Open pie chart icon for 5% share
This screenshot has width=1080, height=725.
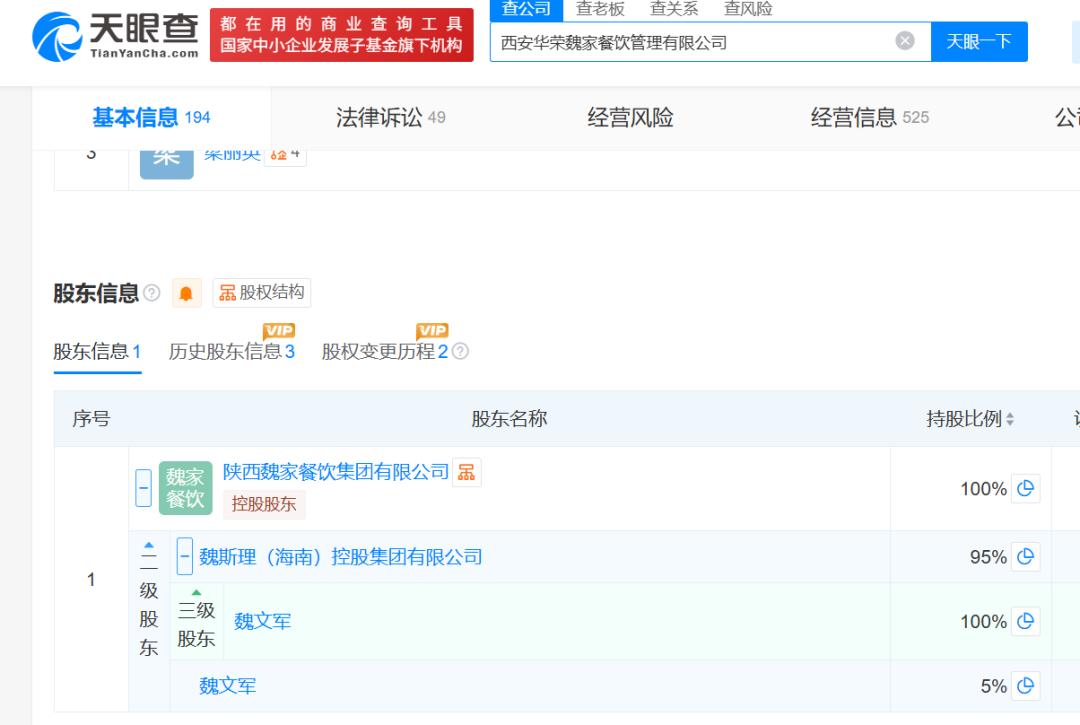click(x=1025, y=686)
